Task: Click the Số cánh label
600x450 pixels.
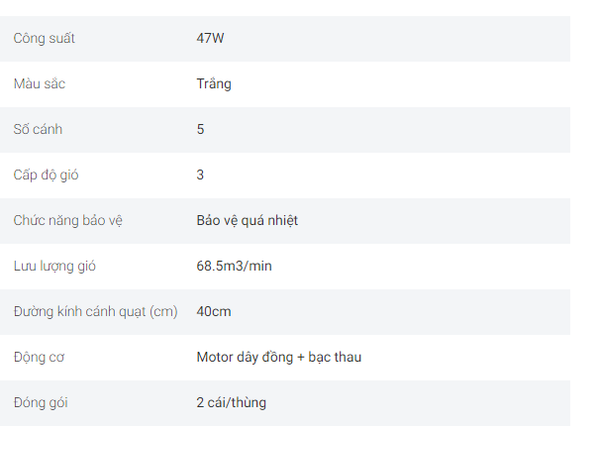Action: coord(38,129)
